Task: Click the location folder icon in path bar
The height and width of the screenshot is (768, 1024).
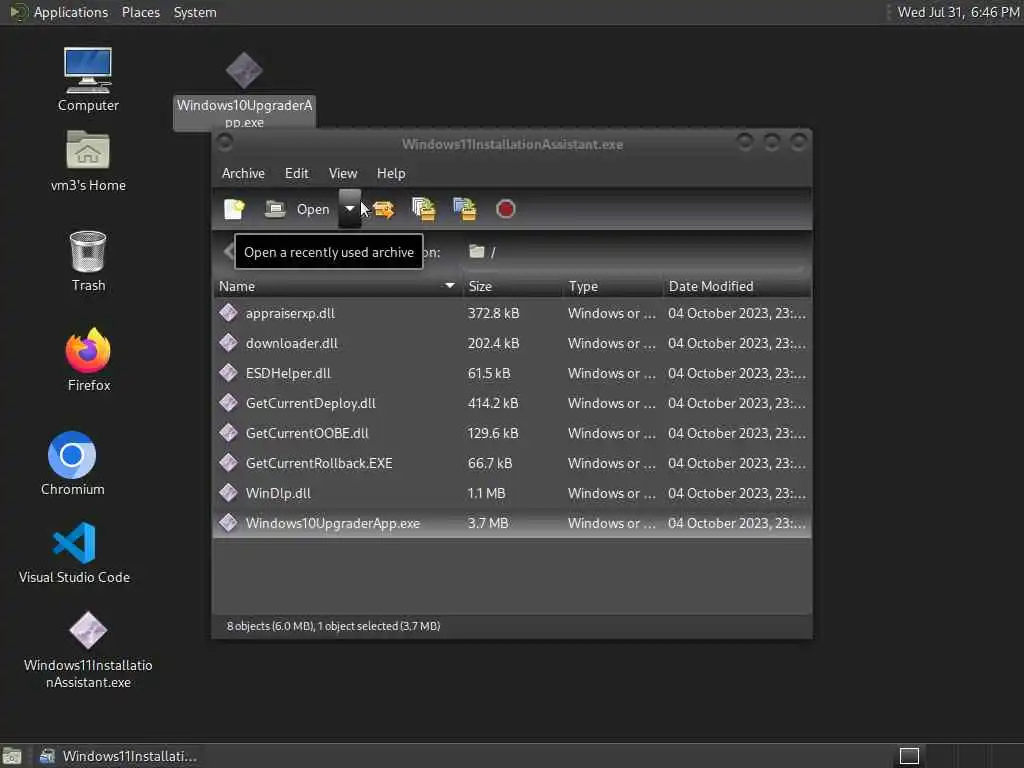Action: 477,251
